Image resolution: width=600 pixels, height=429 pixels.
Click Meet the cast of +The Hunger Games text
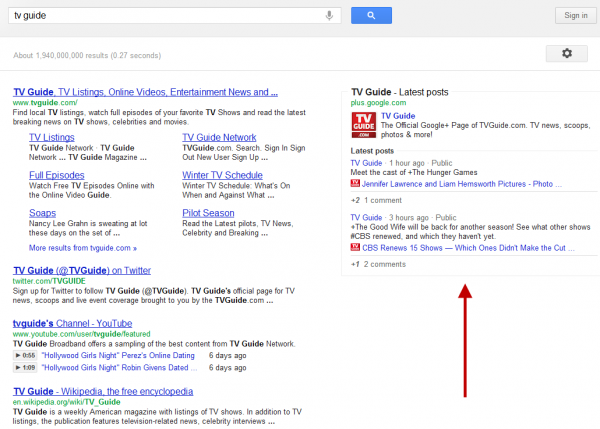[x=414, y=173]
